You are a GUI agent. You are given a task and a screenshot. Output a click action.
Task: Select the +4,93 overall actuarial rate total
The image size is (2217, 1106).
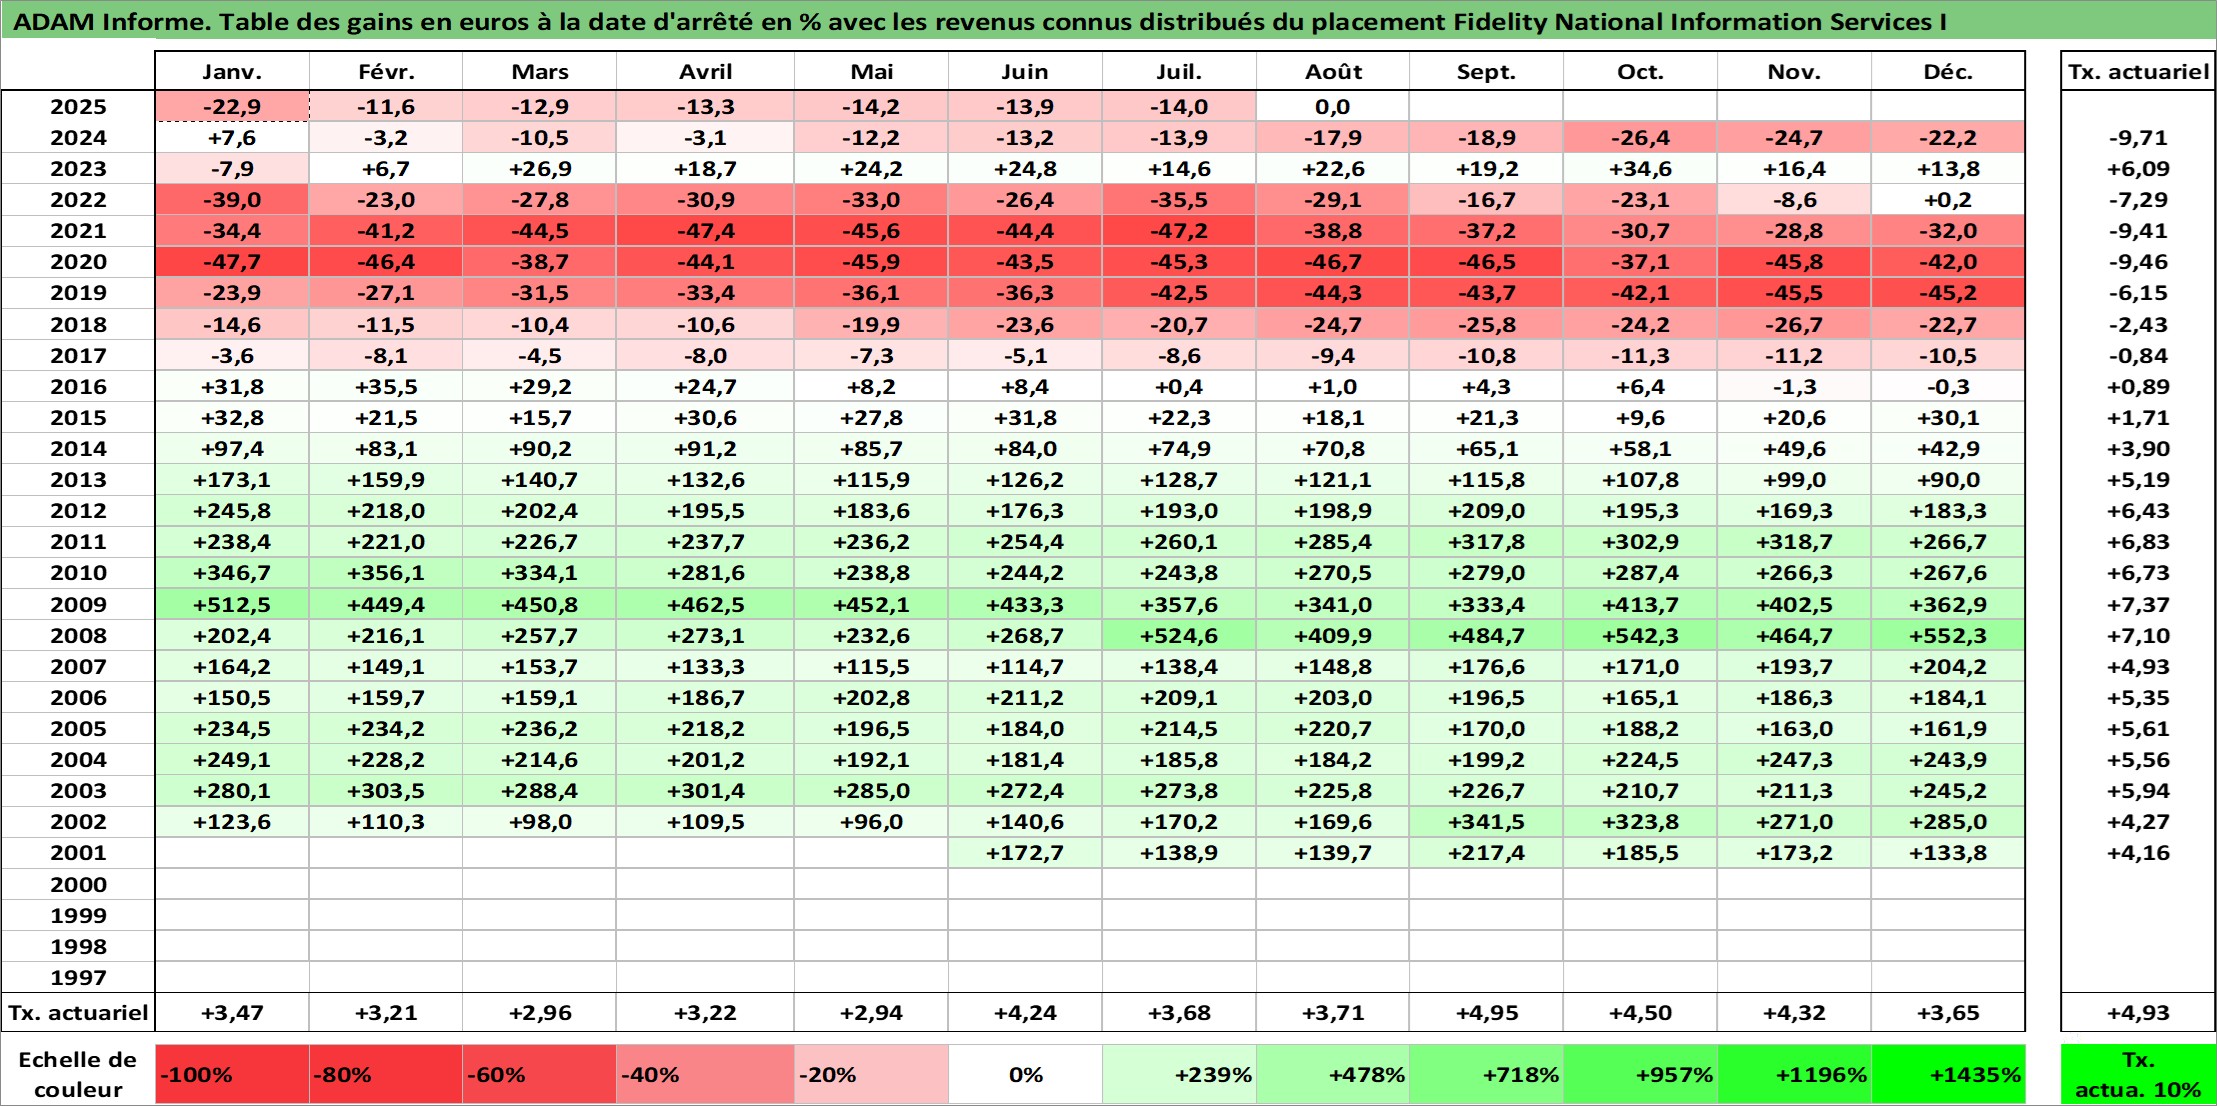tap(2138, 1013)
